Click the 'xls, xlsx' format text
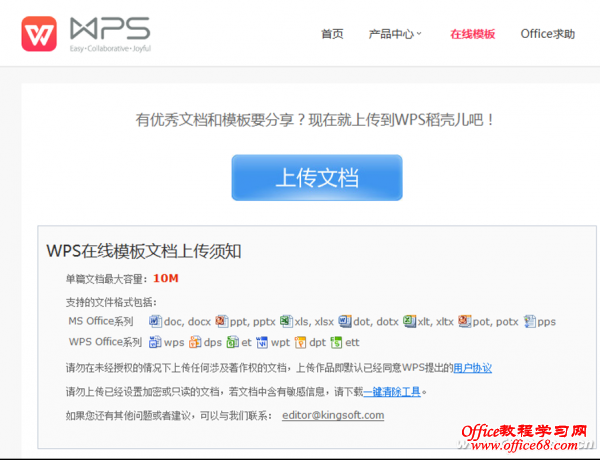Viewport: 600px width, 460px height. 314,322
